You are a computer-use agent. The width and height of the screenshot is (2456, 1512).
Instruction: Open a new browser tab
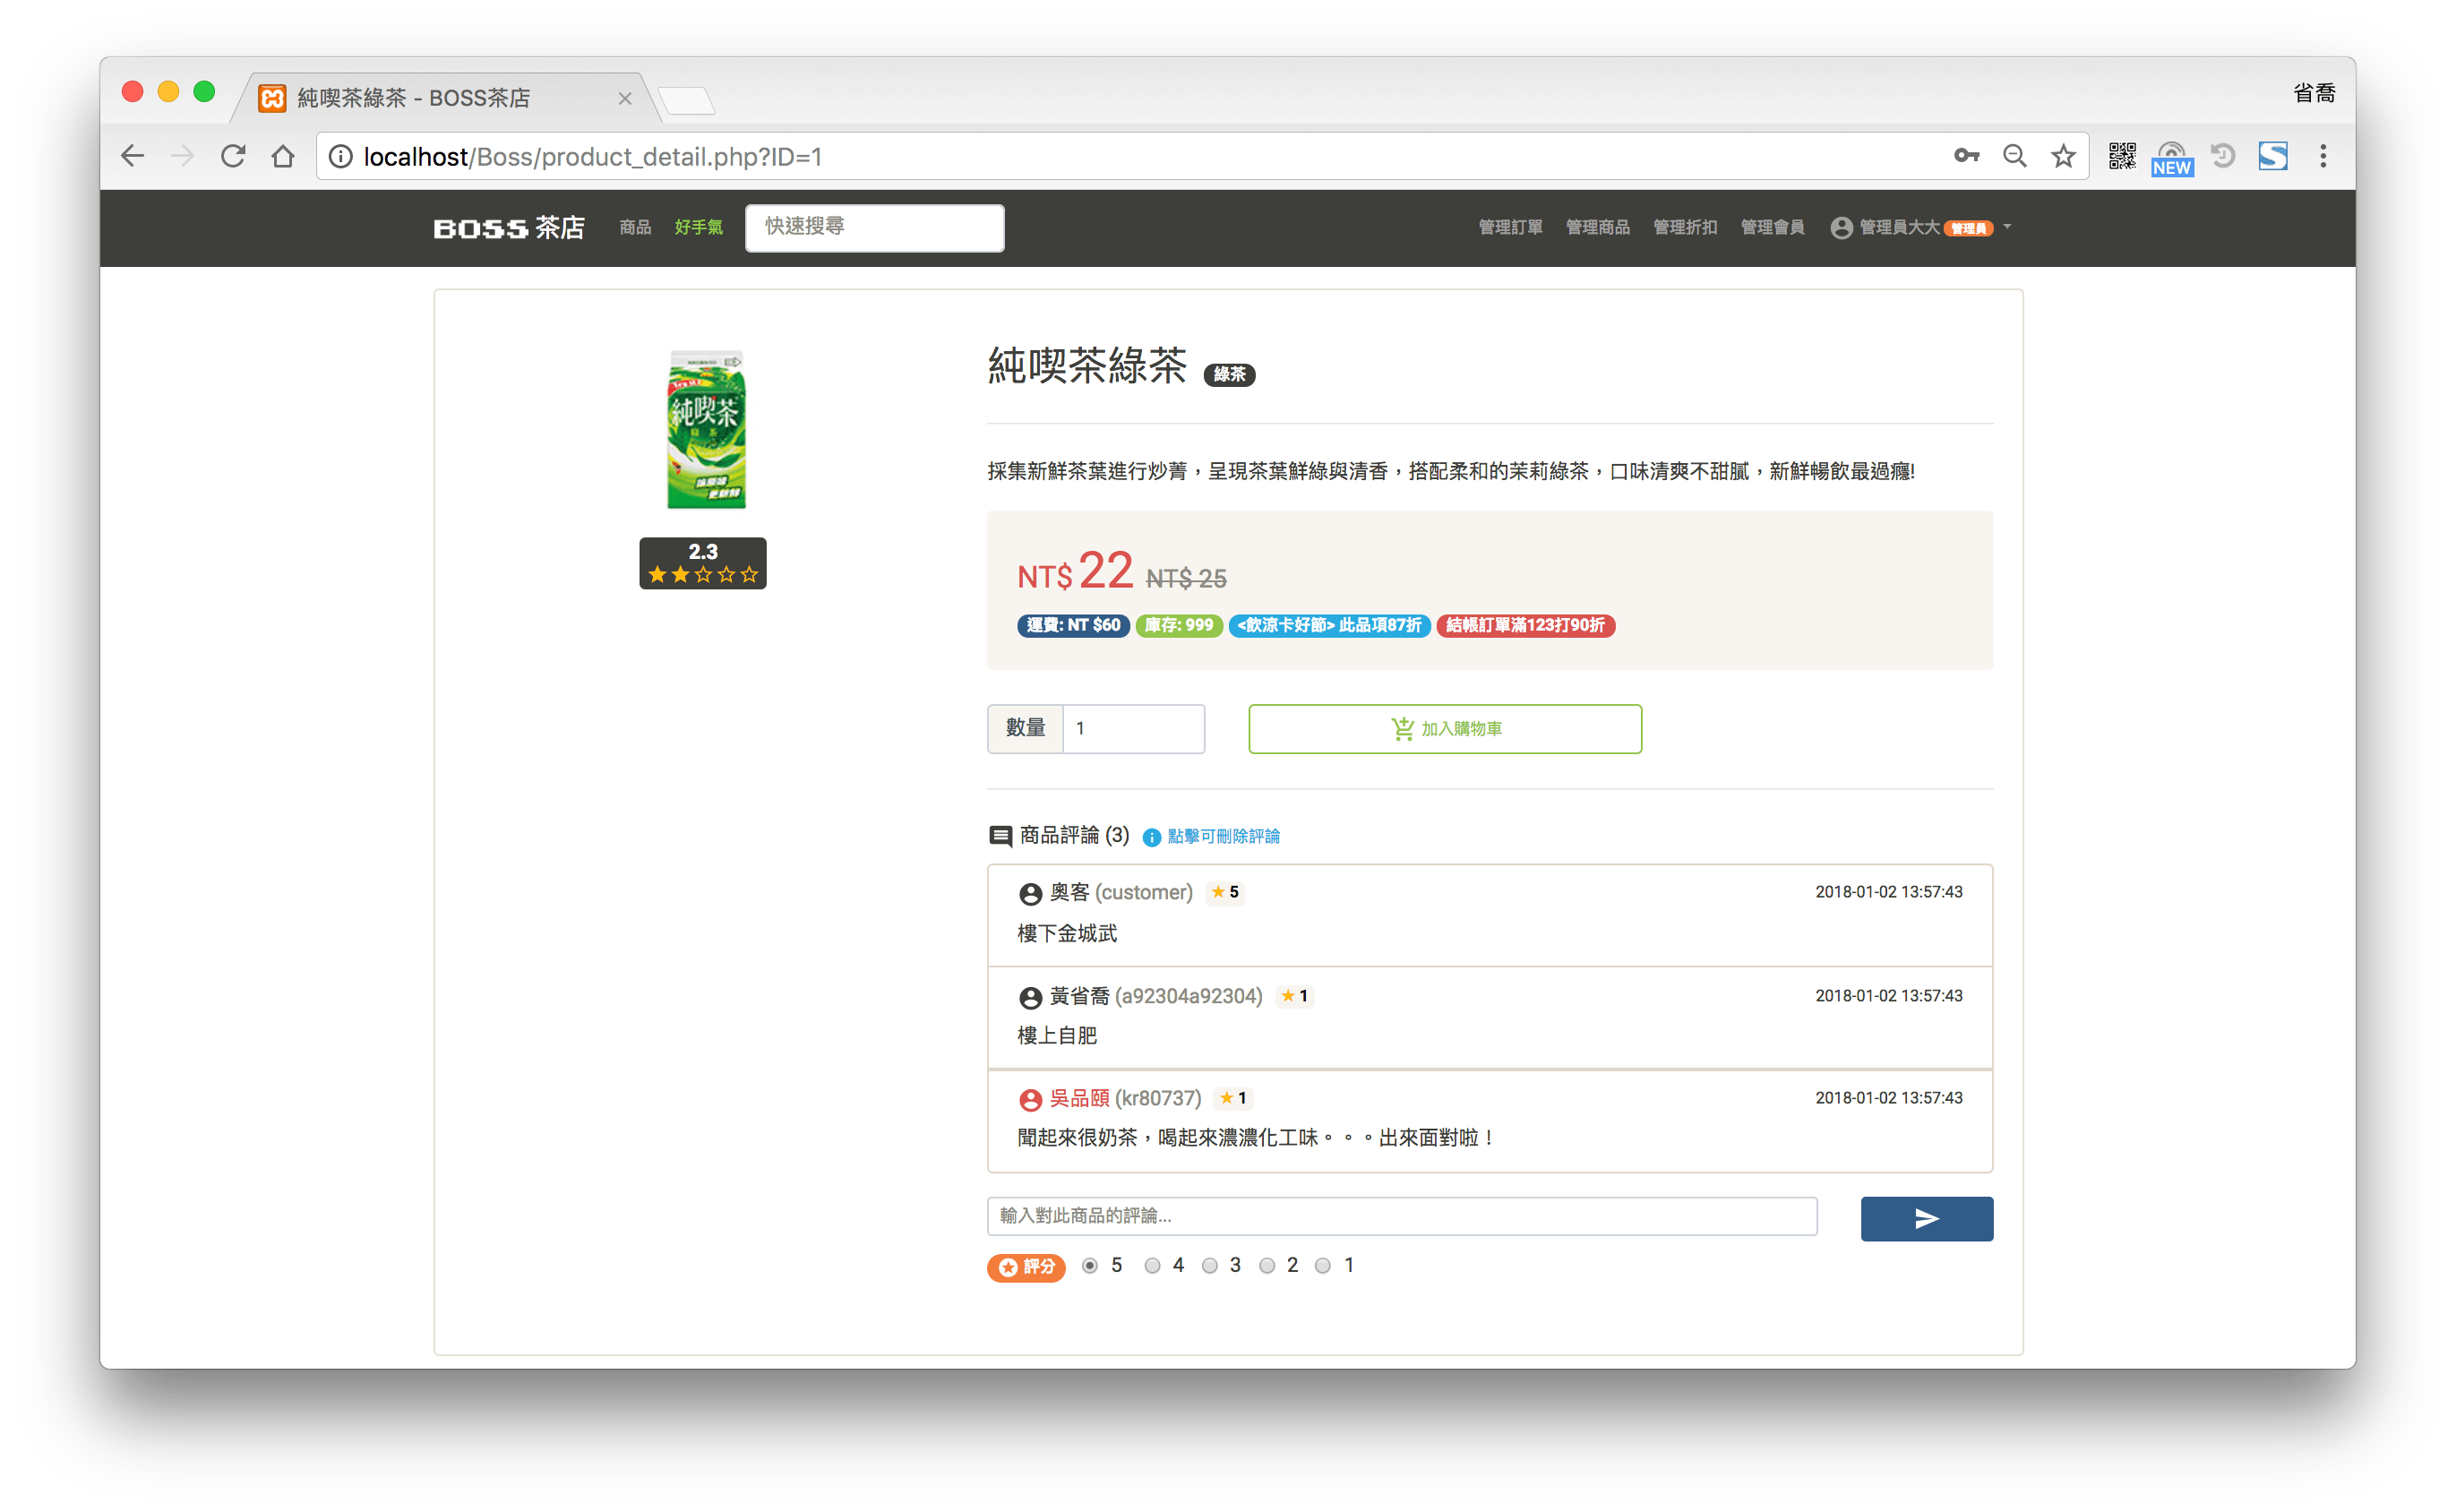point(687,100)
